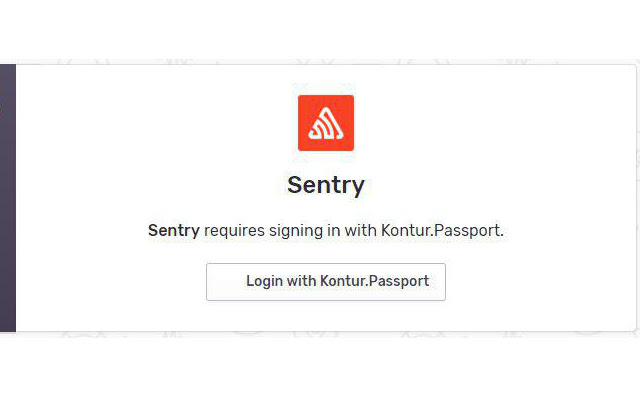640x400 pixels.
Task: Click the white wave glyph inside the logo
Action: 326,125
